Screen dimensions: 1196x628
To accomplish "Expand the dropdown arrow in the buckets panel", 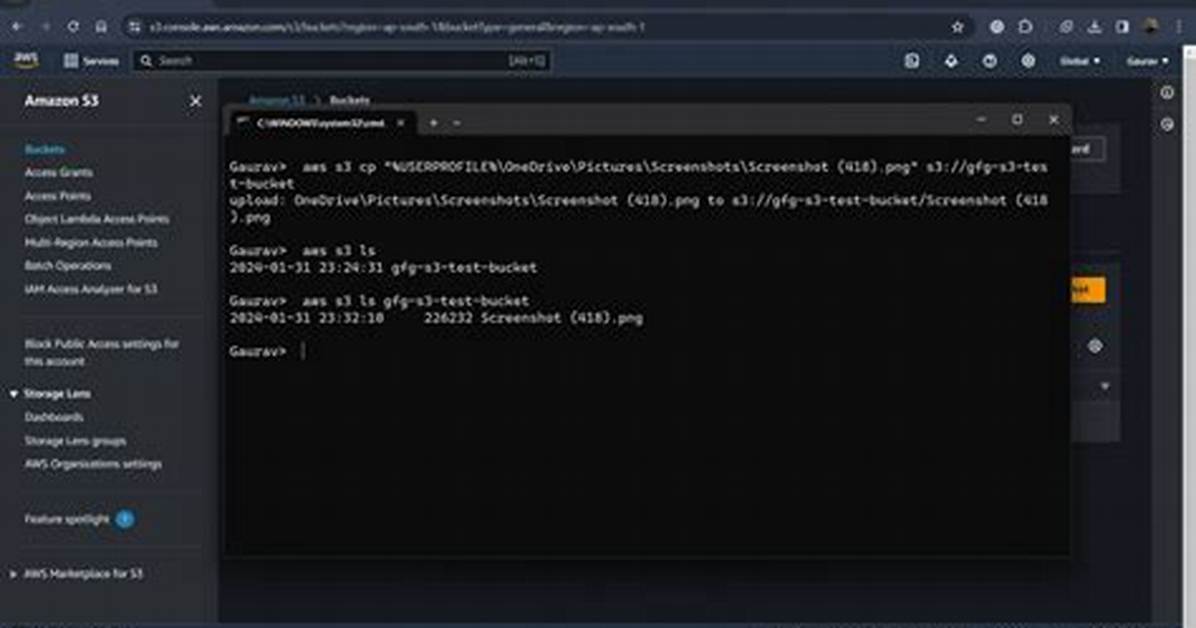I will [x=1104, y=387].
